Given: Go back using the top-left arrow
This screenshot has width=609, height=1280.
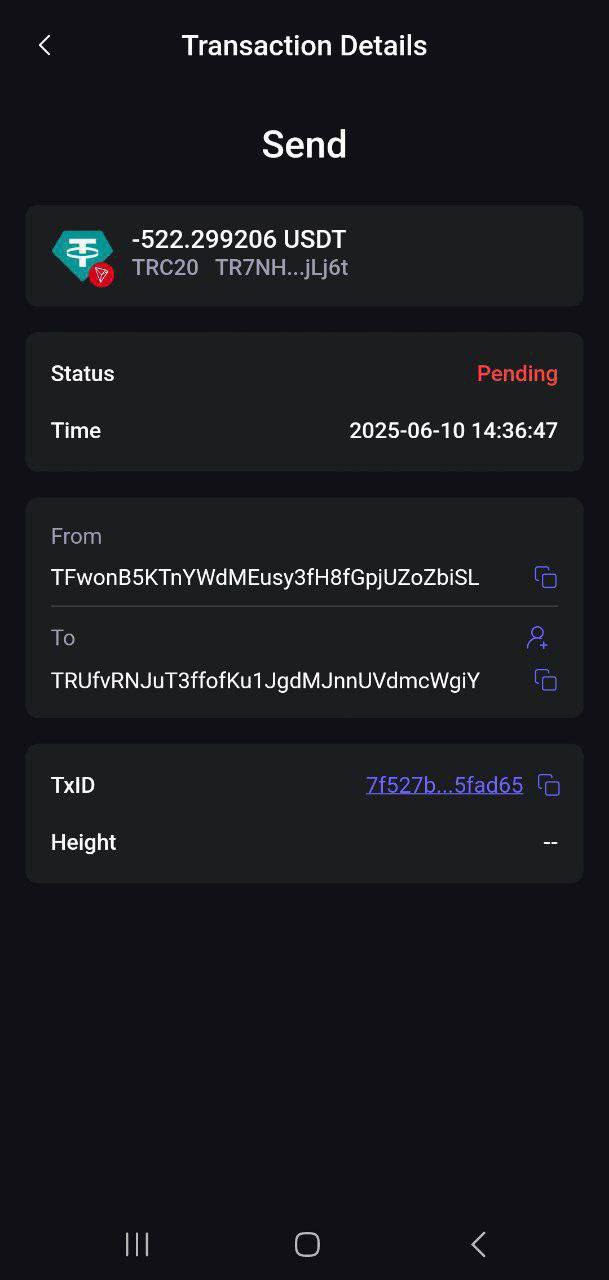Looking at the screenshot, I should (44, 45).
